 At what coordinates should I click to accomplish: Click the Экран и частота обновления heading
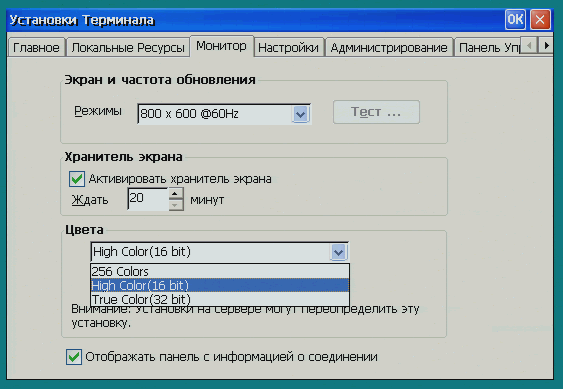pyautogui.click(x=160, y=79)
